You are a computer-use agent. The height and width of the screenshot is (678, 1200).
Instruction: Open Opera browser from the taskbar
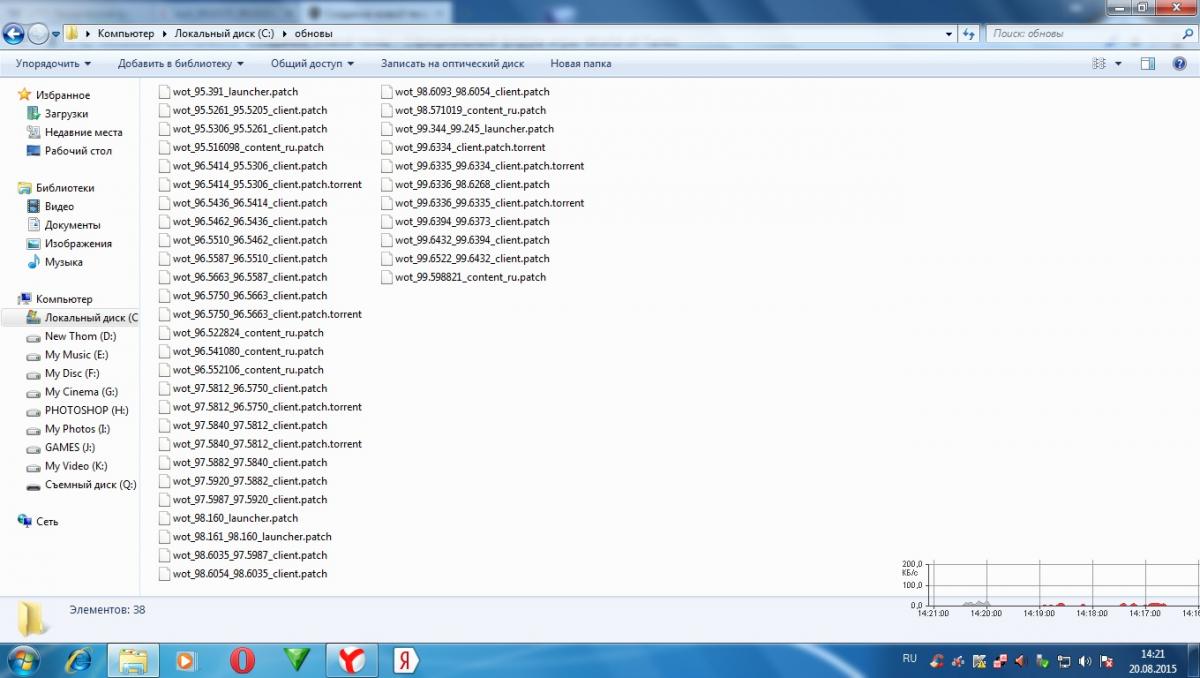point(241,660)
